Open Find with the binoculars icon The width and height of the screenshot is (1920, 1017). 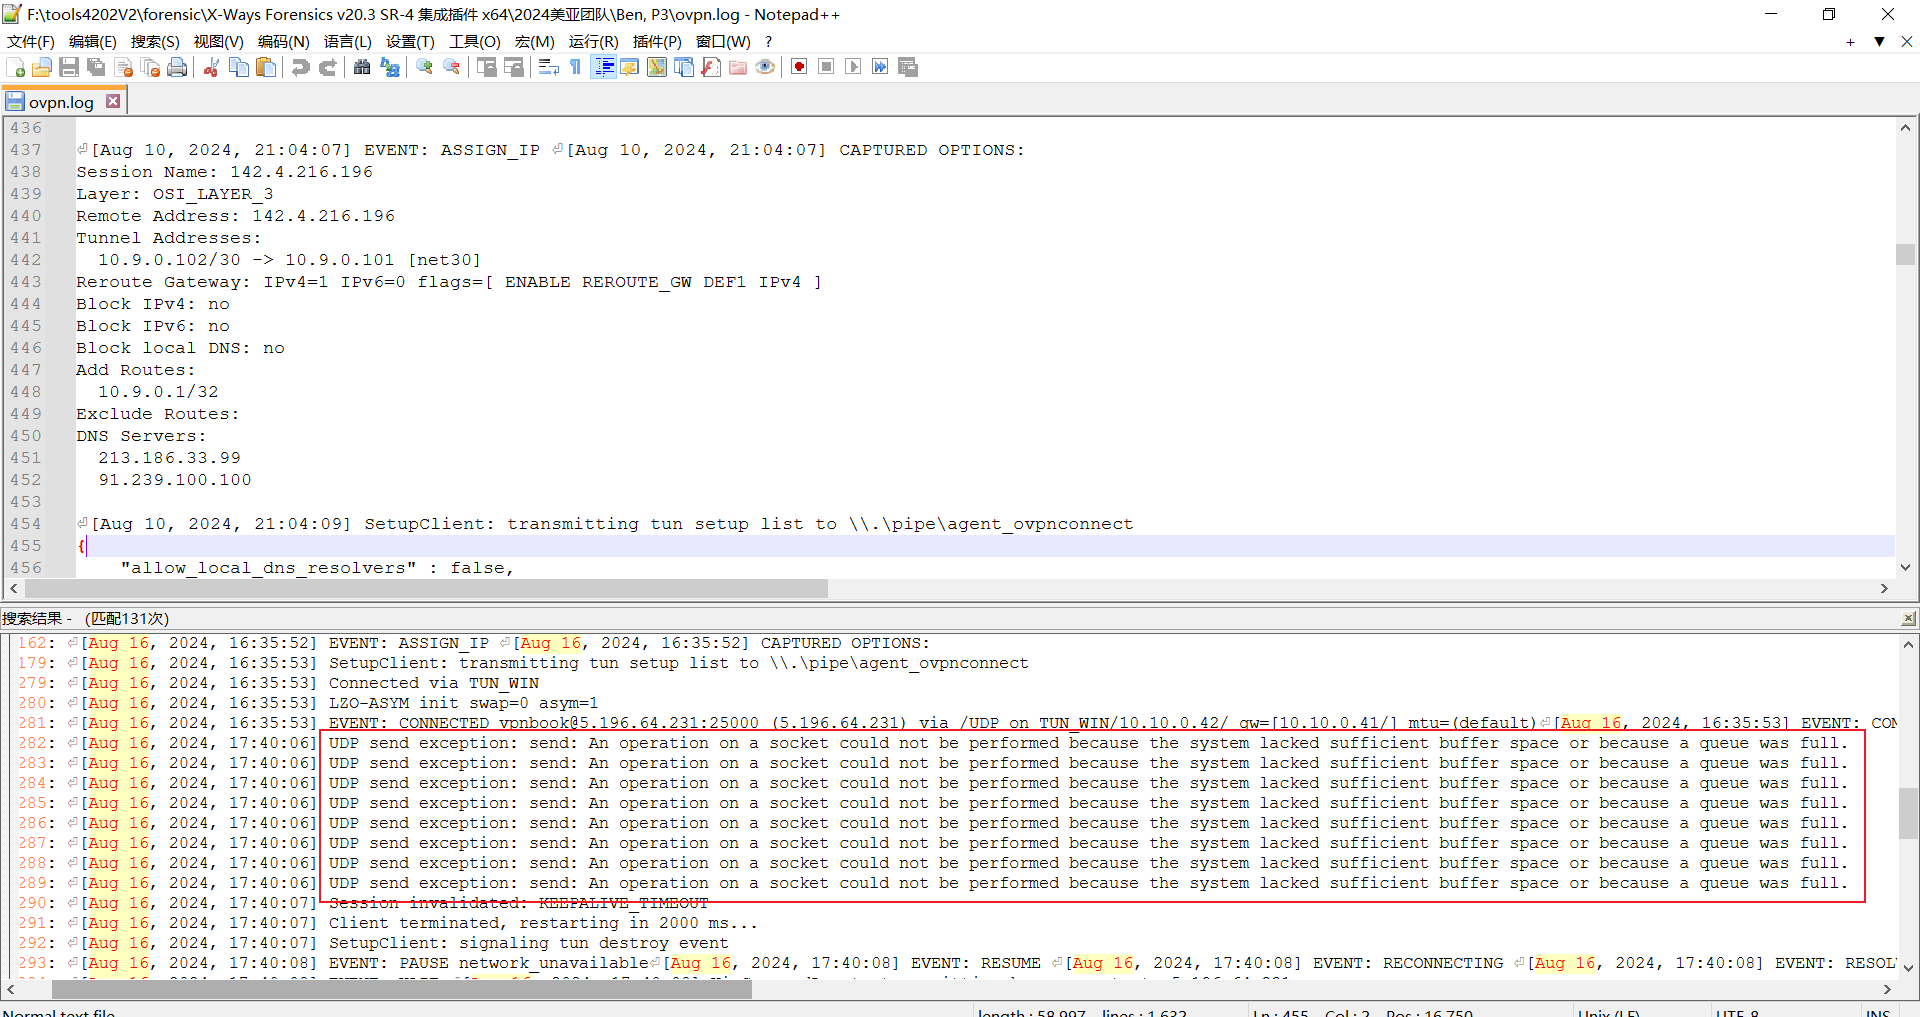(362, 67)
